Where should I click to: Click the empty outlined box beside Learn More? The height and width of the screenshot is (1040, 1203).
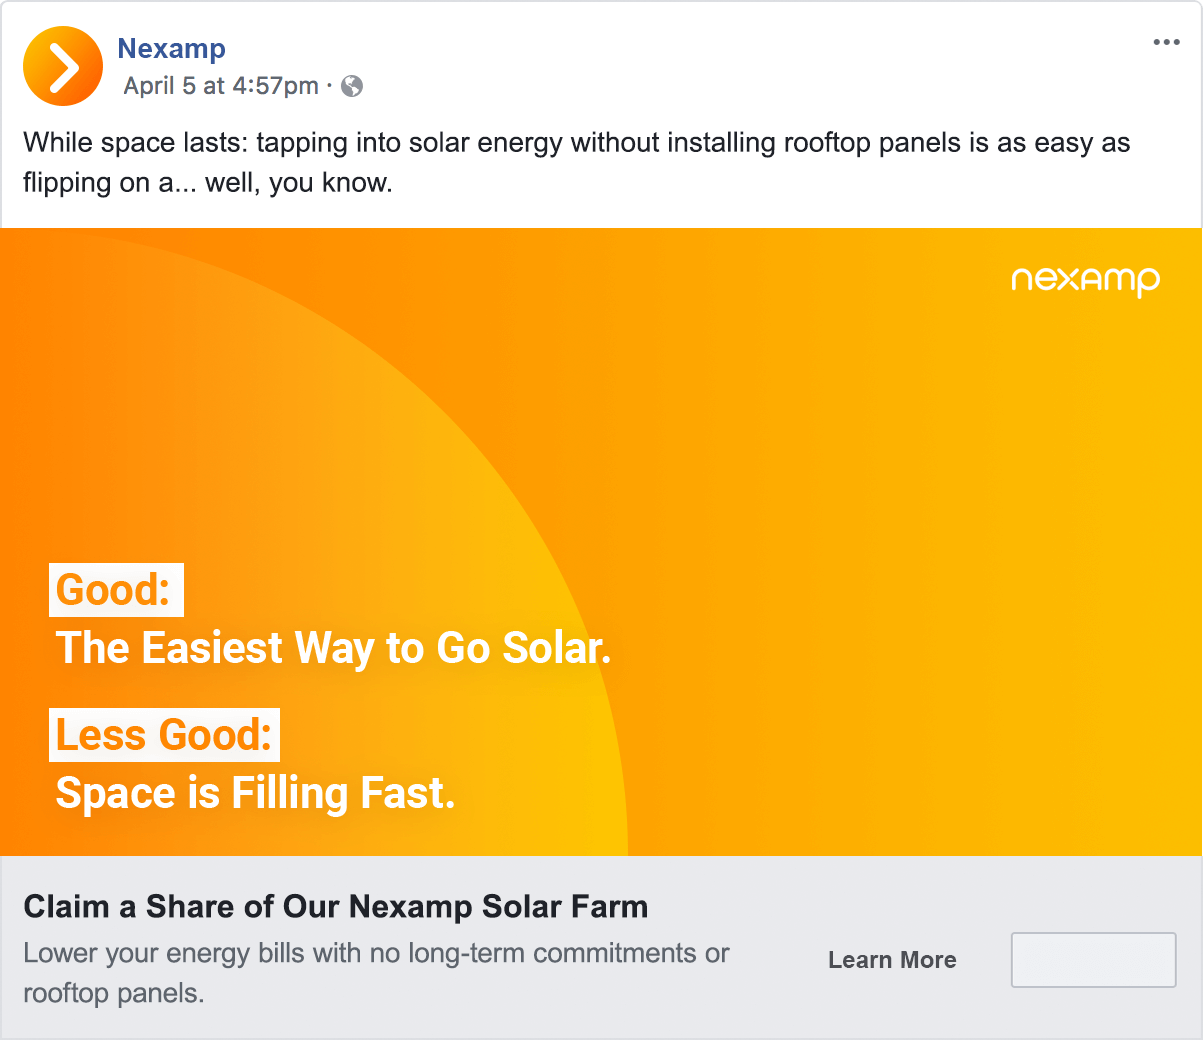(1093, 960)
